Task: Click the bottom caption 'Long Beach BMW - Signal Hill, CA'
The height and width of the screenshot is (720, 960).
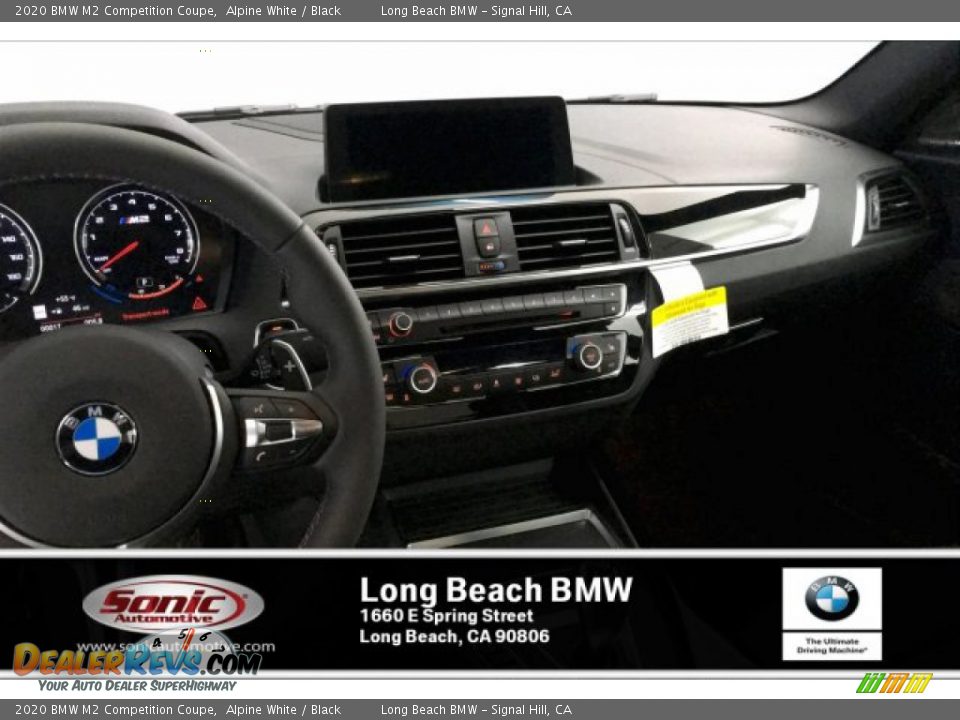Action: click(x=476, y=710)
